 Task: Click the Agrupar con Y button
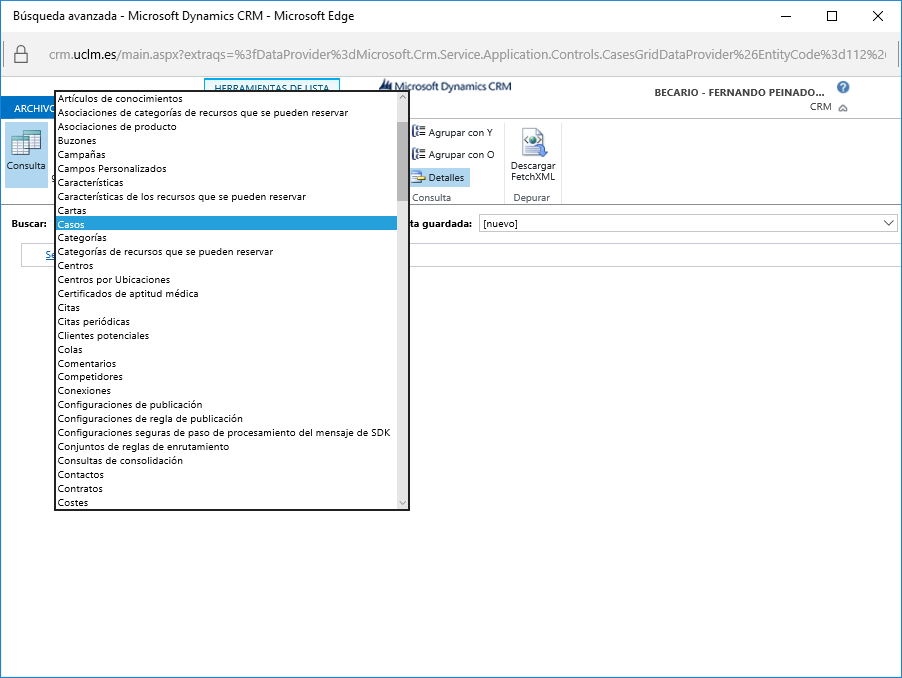(452, 132)
